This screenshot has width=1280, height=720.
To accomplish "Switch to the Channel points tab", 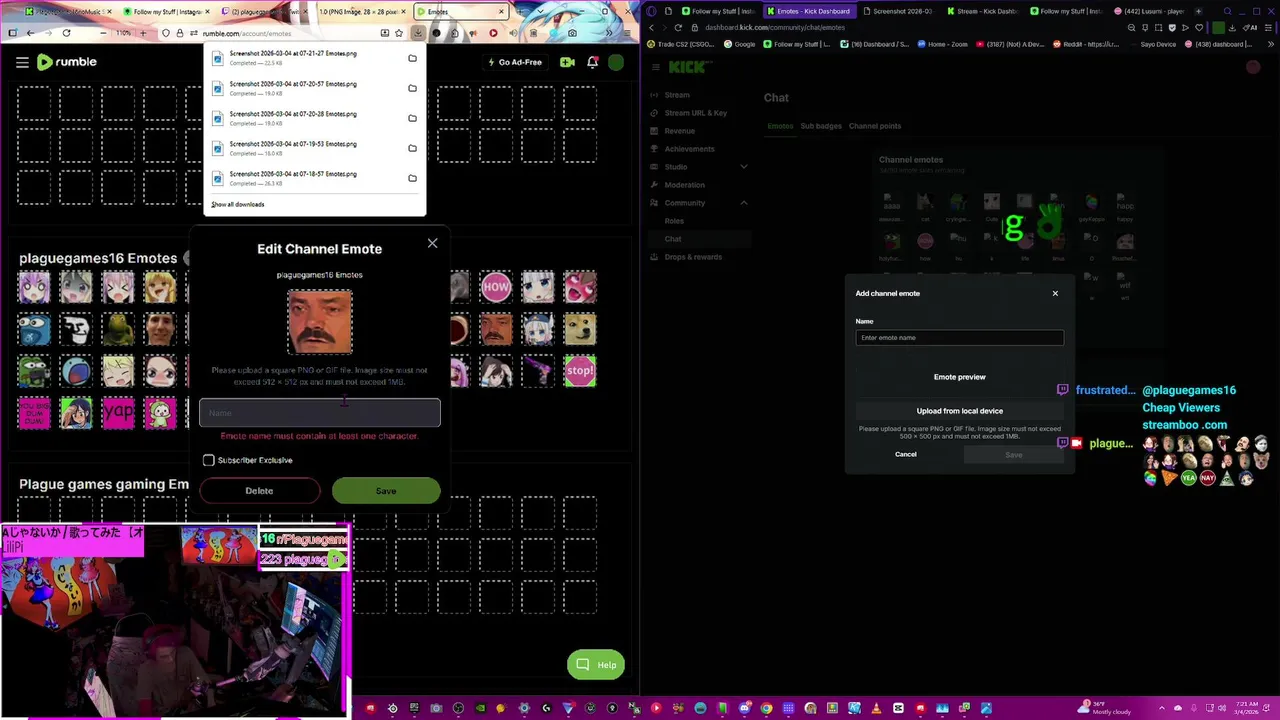I will (875, 126).
